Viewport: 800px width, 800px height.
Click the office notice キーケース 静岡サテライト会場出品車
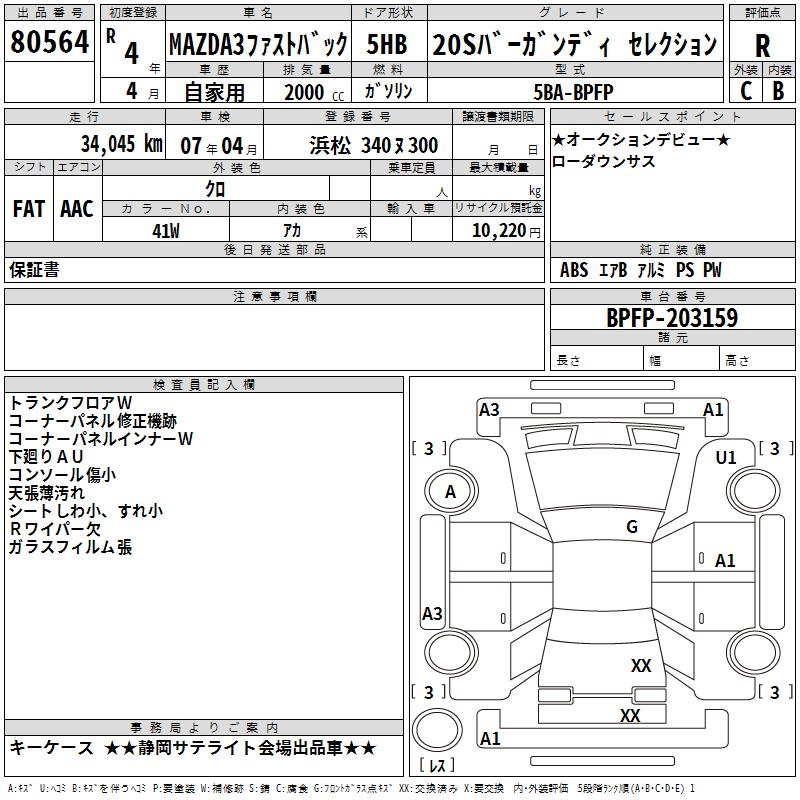click(193, 748)
